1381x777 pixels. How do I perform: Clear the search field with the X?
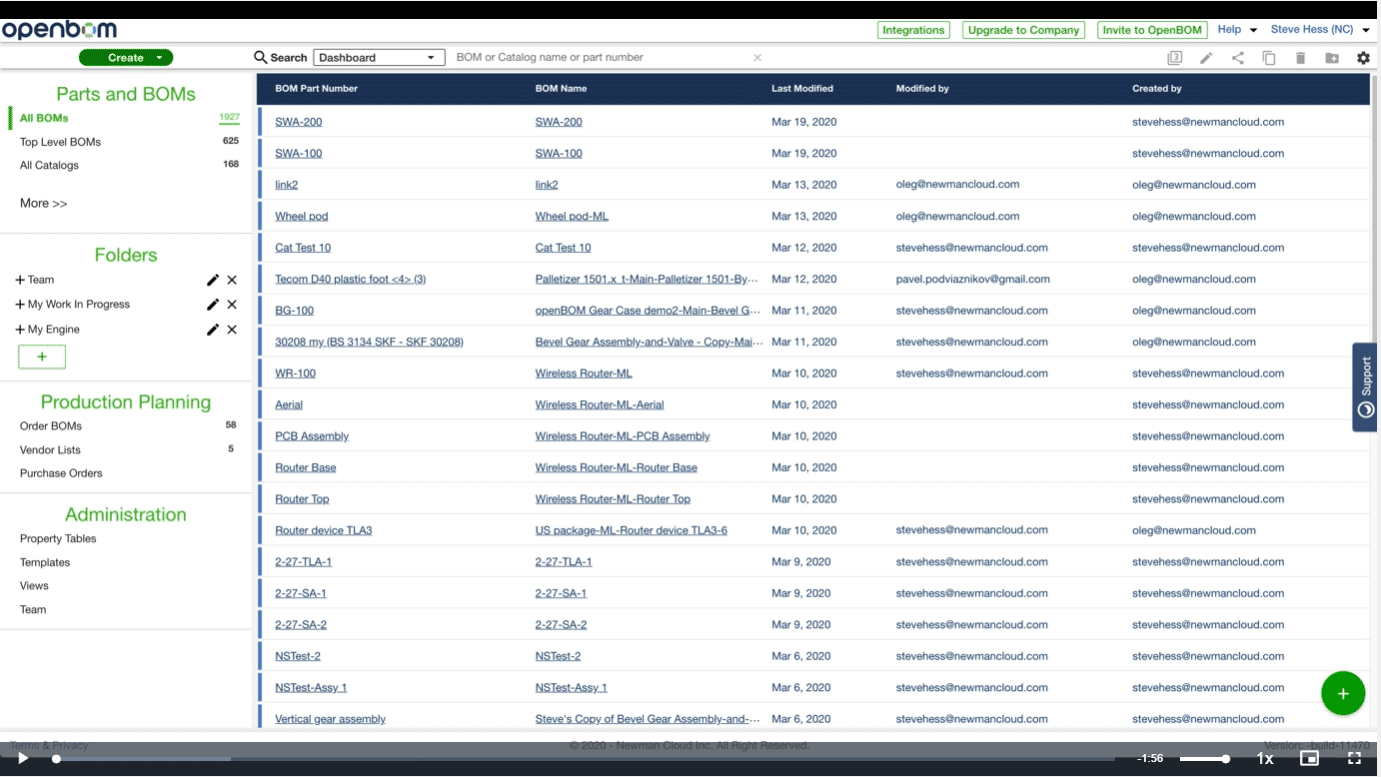pos(758,58)
